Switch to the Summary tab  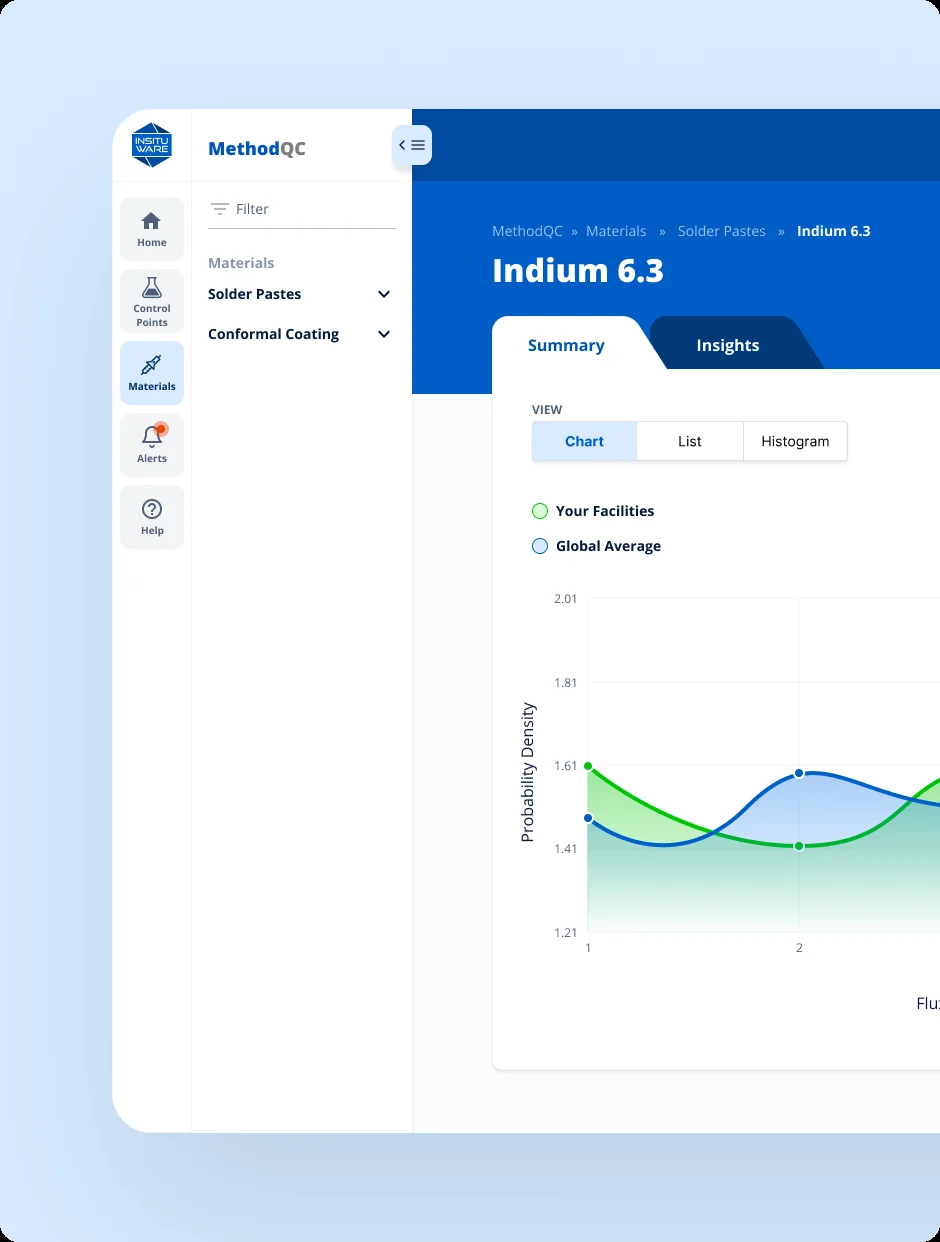(566, 345)
